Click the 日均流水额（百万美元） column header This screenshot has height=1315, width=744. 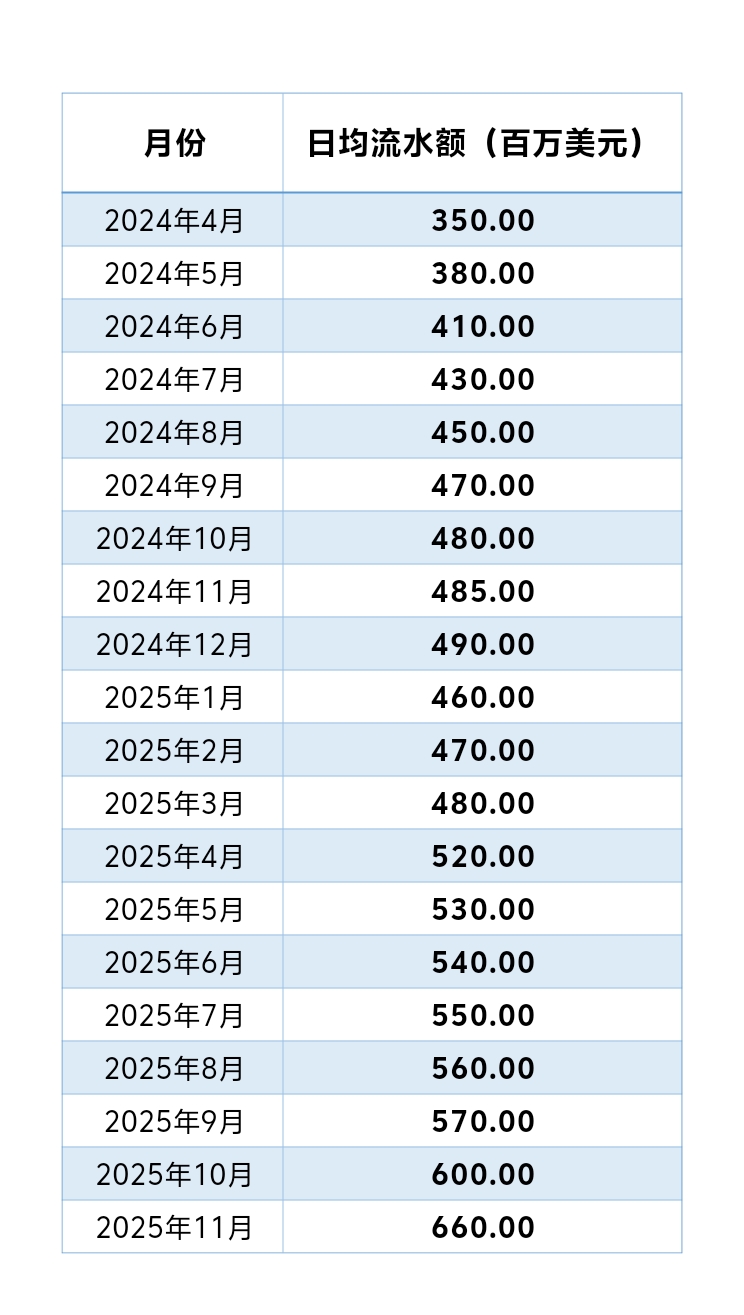[x=482, y=143]
